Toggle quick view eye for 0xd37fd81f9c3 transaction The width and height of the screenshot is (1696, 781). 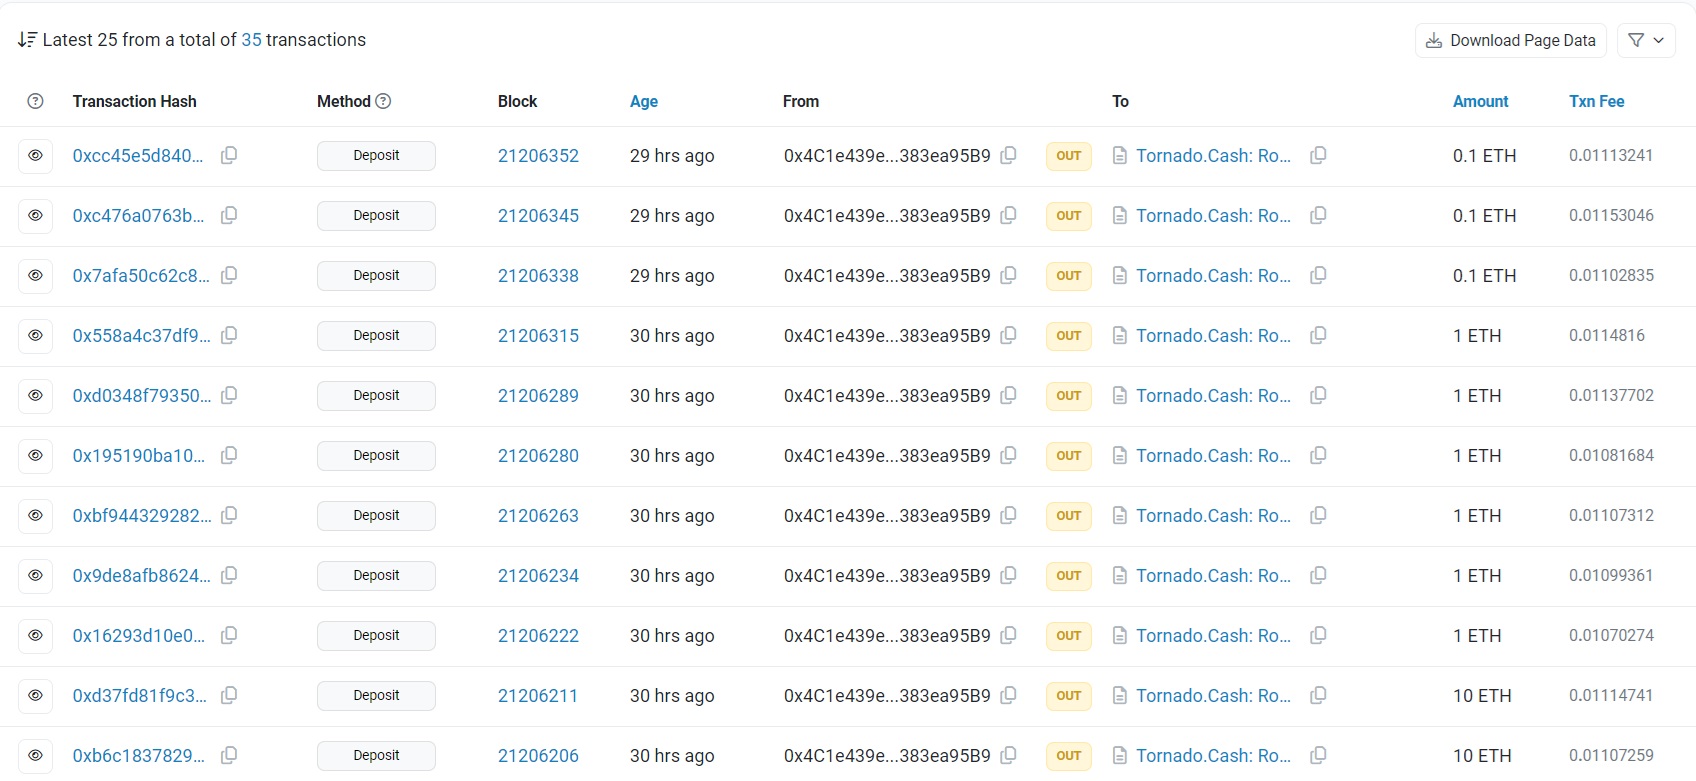[36, 696]
